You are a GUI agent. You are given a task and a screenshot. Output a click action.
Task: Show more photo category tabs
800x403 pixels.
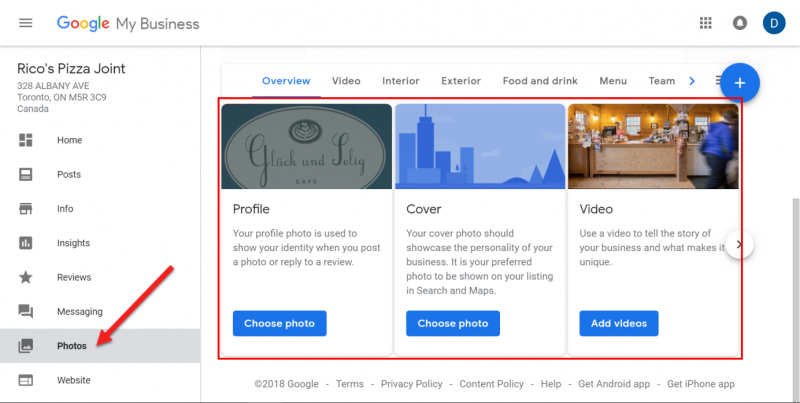click(692, 81)
